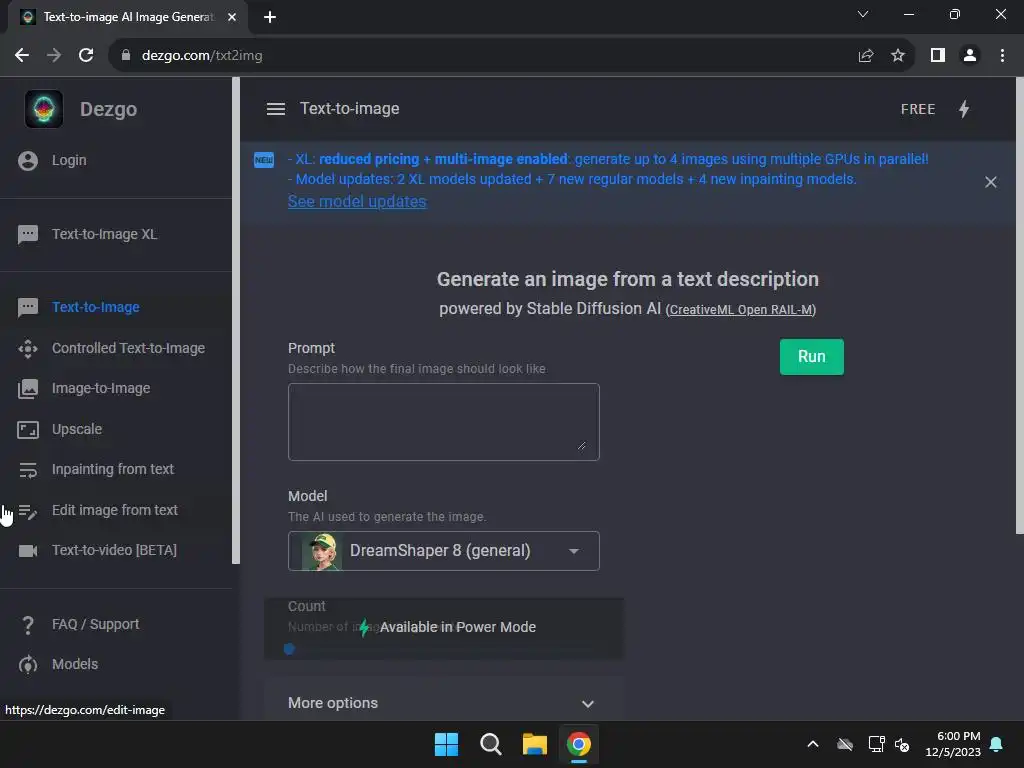This screenshot has height=768, width=1024.
Task: Select Text-to-Image sidebar item
Action: tap(95, 307)
